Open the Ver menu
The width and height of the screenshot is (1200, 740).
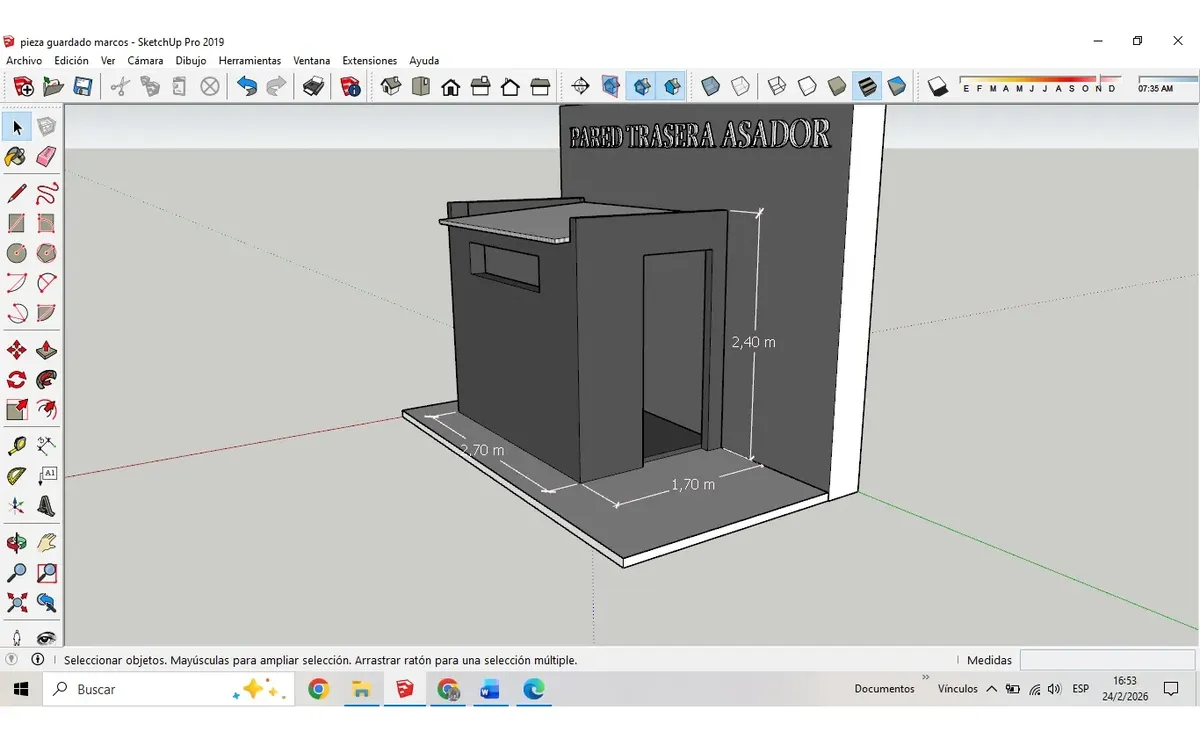coord(107,60)
